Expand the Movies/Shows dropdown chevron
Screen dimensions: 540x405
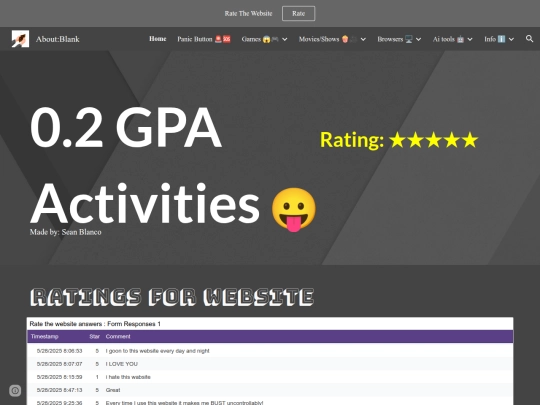point(363,39)
